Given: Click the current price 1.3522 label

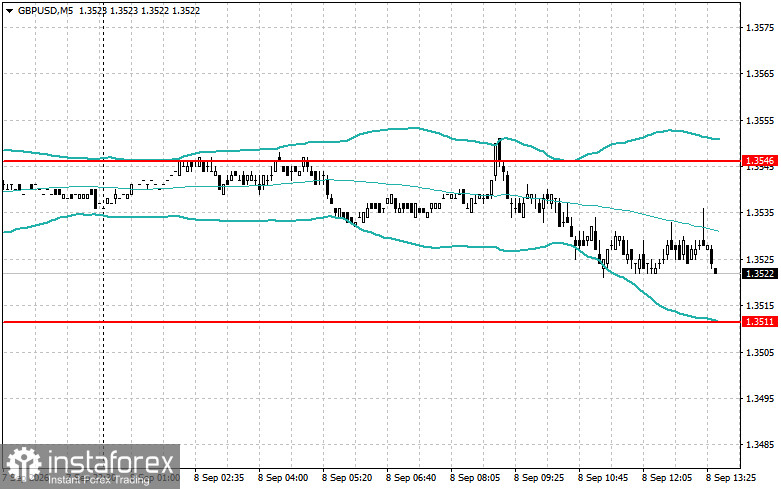Looking at the screenshot, I should 760,273.
